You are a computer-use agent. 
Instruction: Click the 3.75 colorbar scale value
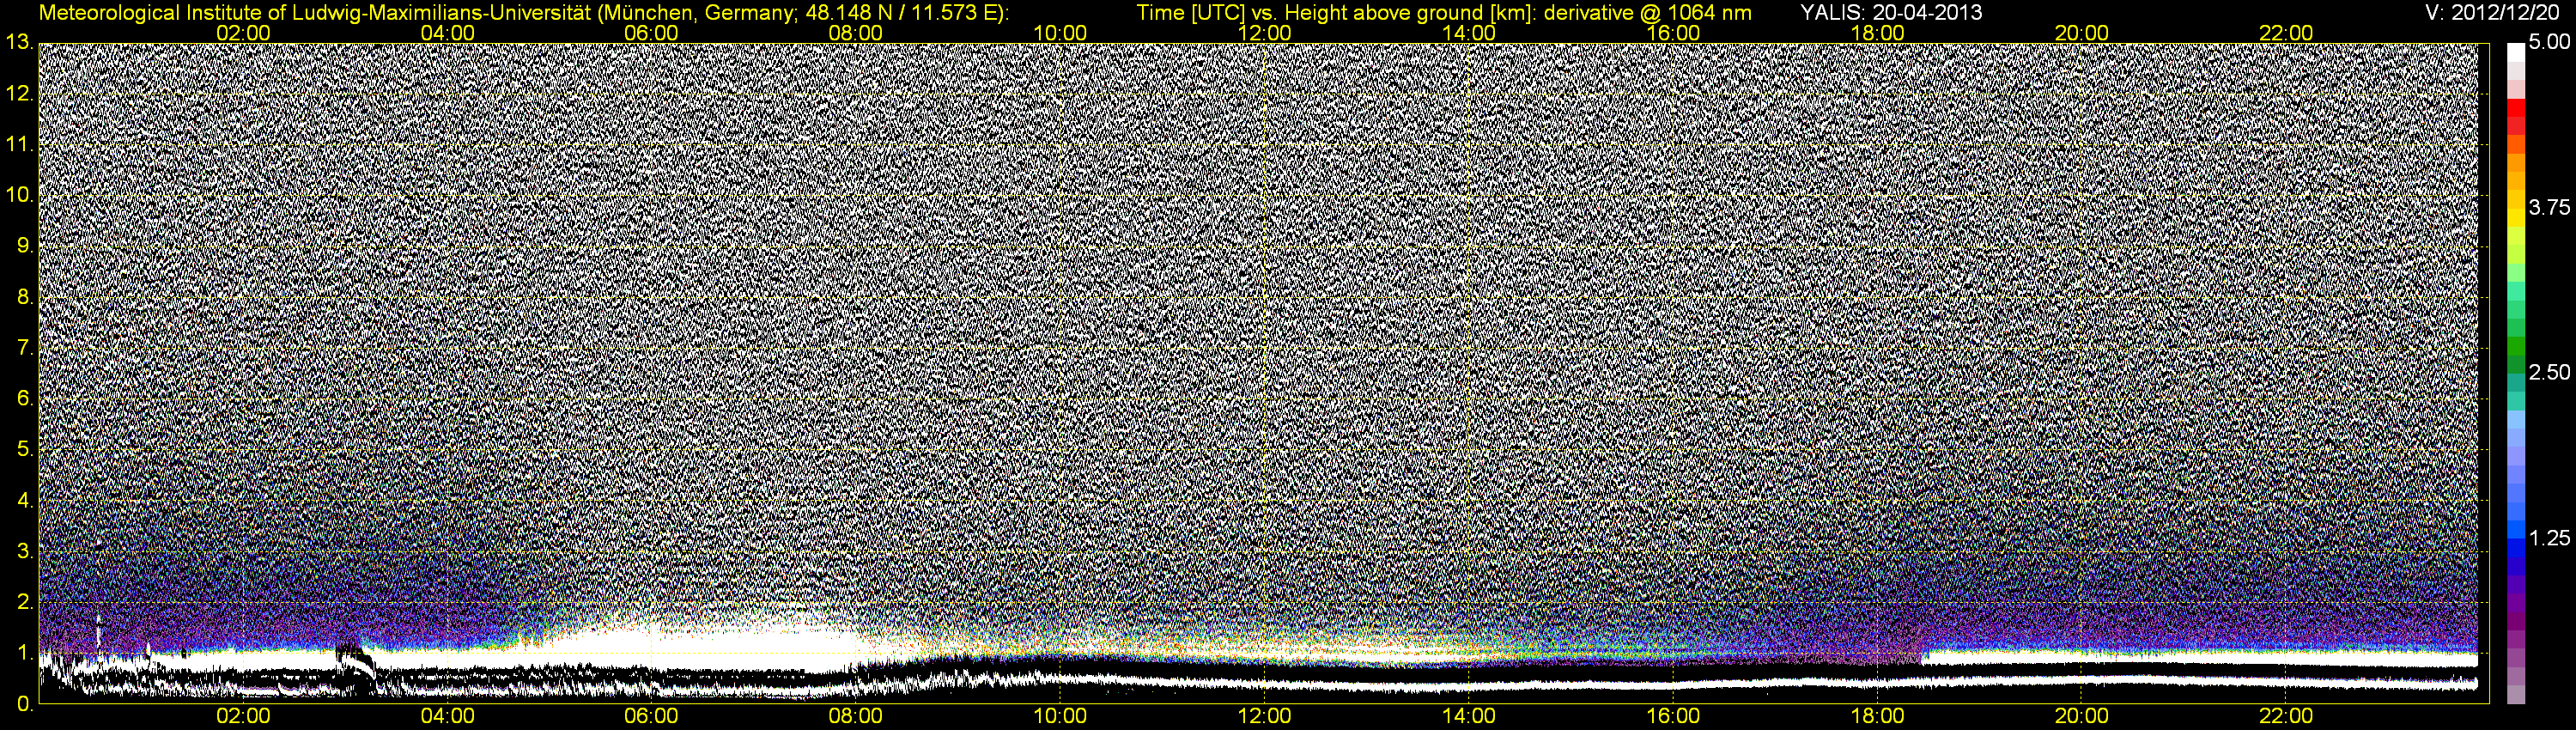(x=2549, y=207)
